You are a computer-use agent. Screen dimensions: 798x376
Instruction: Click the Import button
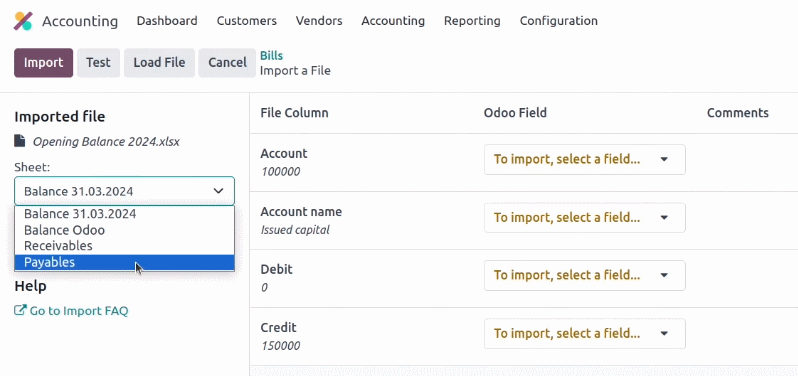point(43,63)
